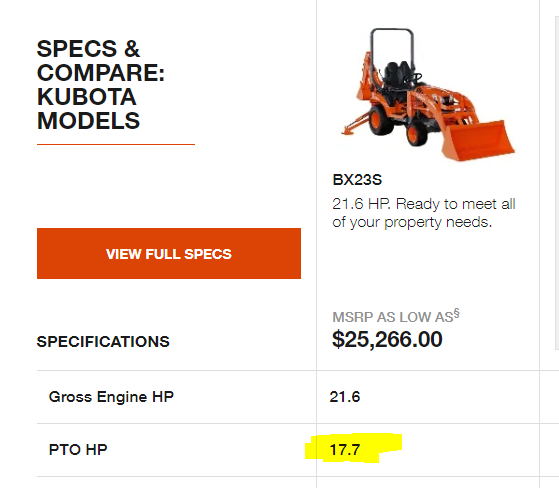This screenshot has height=488, width=559.
Task: Click the 'of your property needs.' text line
Action: pos(412,222)
